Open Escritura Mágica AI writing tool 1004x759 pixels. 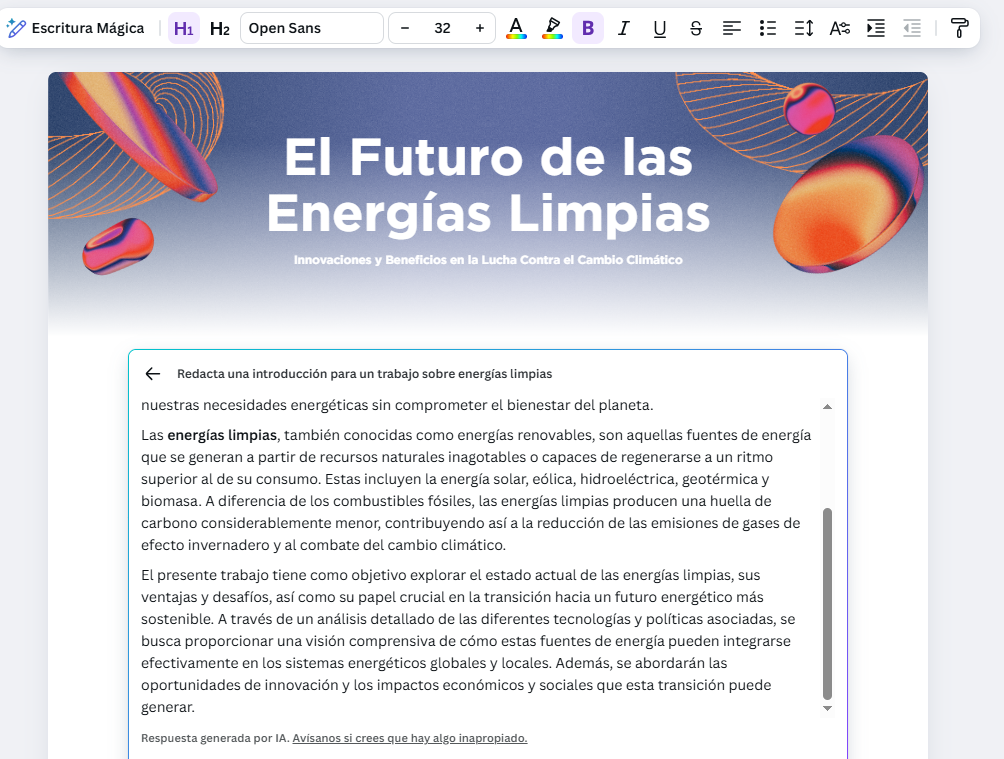pos(76,28)
